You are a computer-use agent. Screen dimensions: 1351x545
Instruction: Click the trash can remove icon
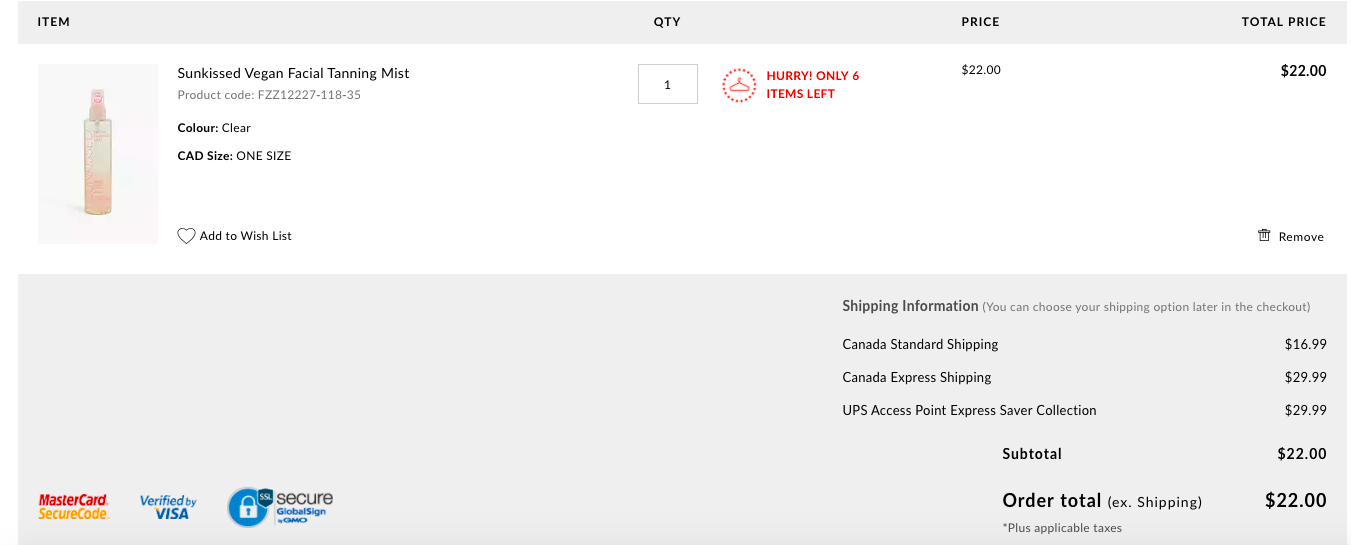(x=1264, y=235)
